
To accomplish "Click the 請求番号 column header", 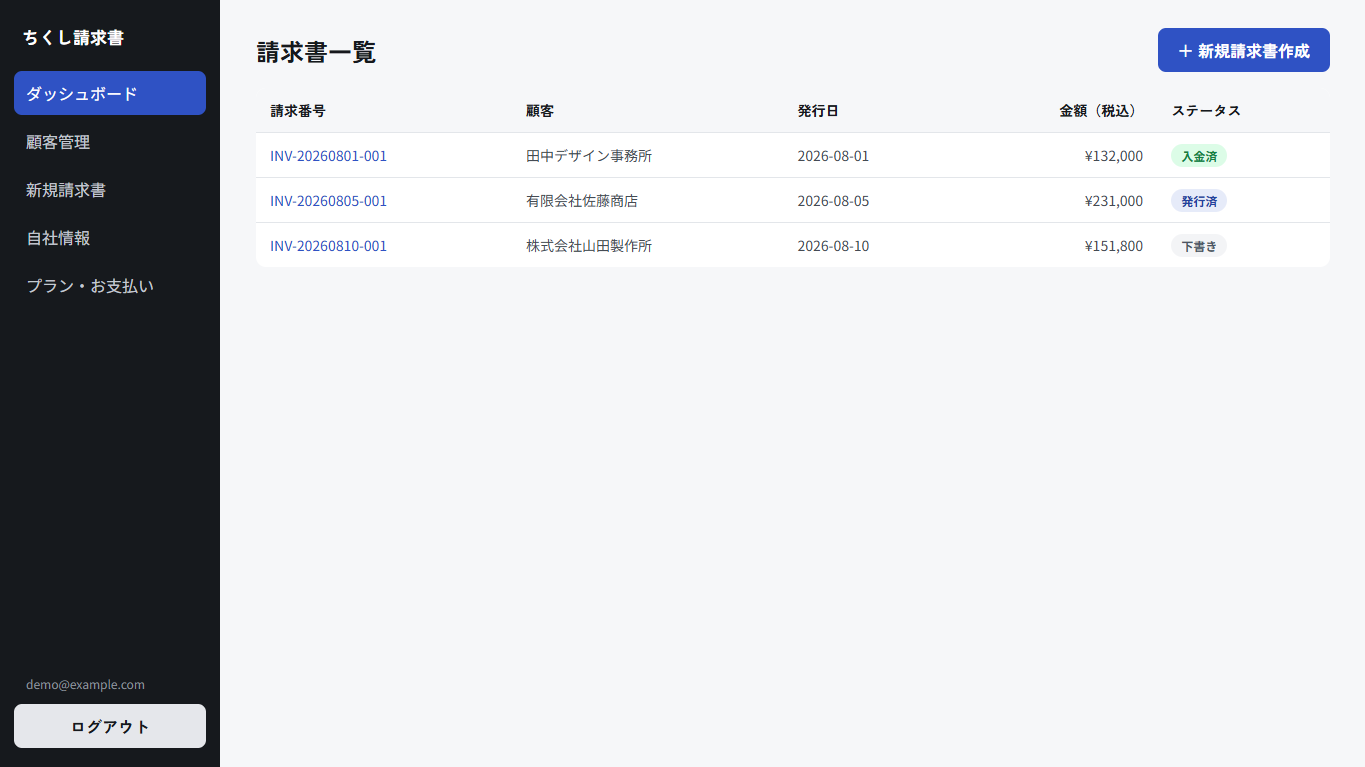I will click(298, 111).
